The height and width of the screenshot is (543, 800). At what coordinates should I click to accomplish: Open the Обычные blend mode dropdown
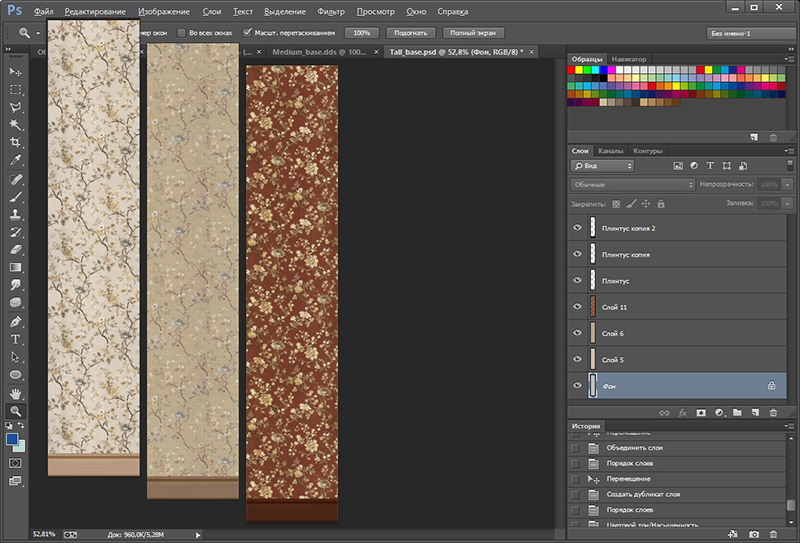pos(633,185)
